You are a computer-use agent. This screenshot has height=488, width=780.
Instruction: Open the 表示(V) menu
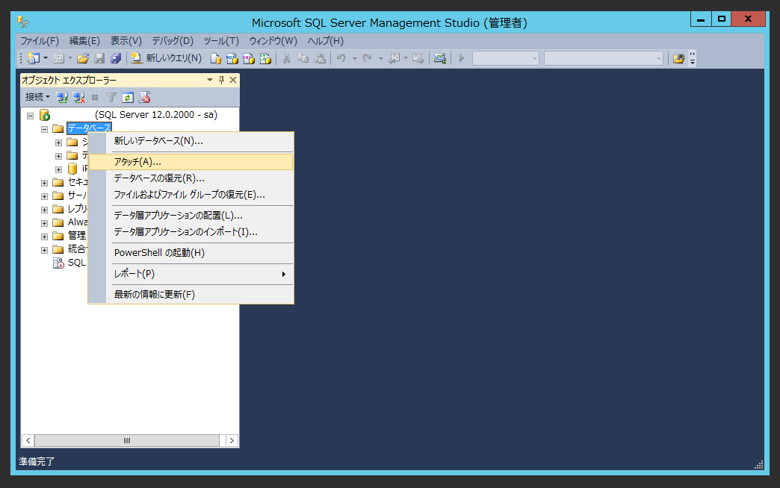126,41
